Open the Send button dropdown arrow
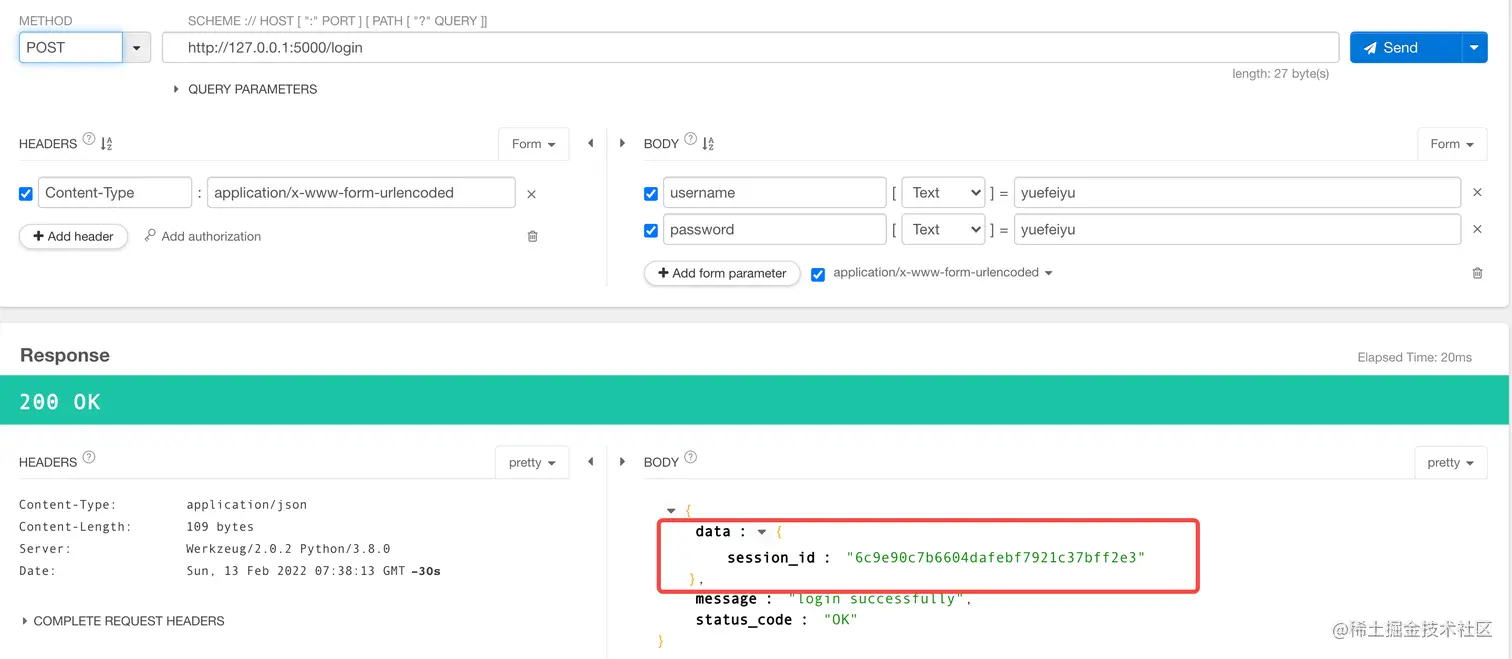The height and width of the screenshot is (659, 1512). pyautogui.click(x=1475, y=47)
